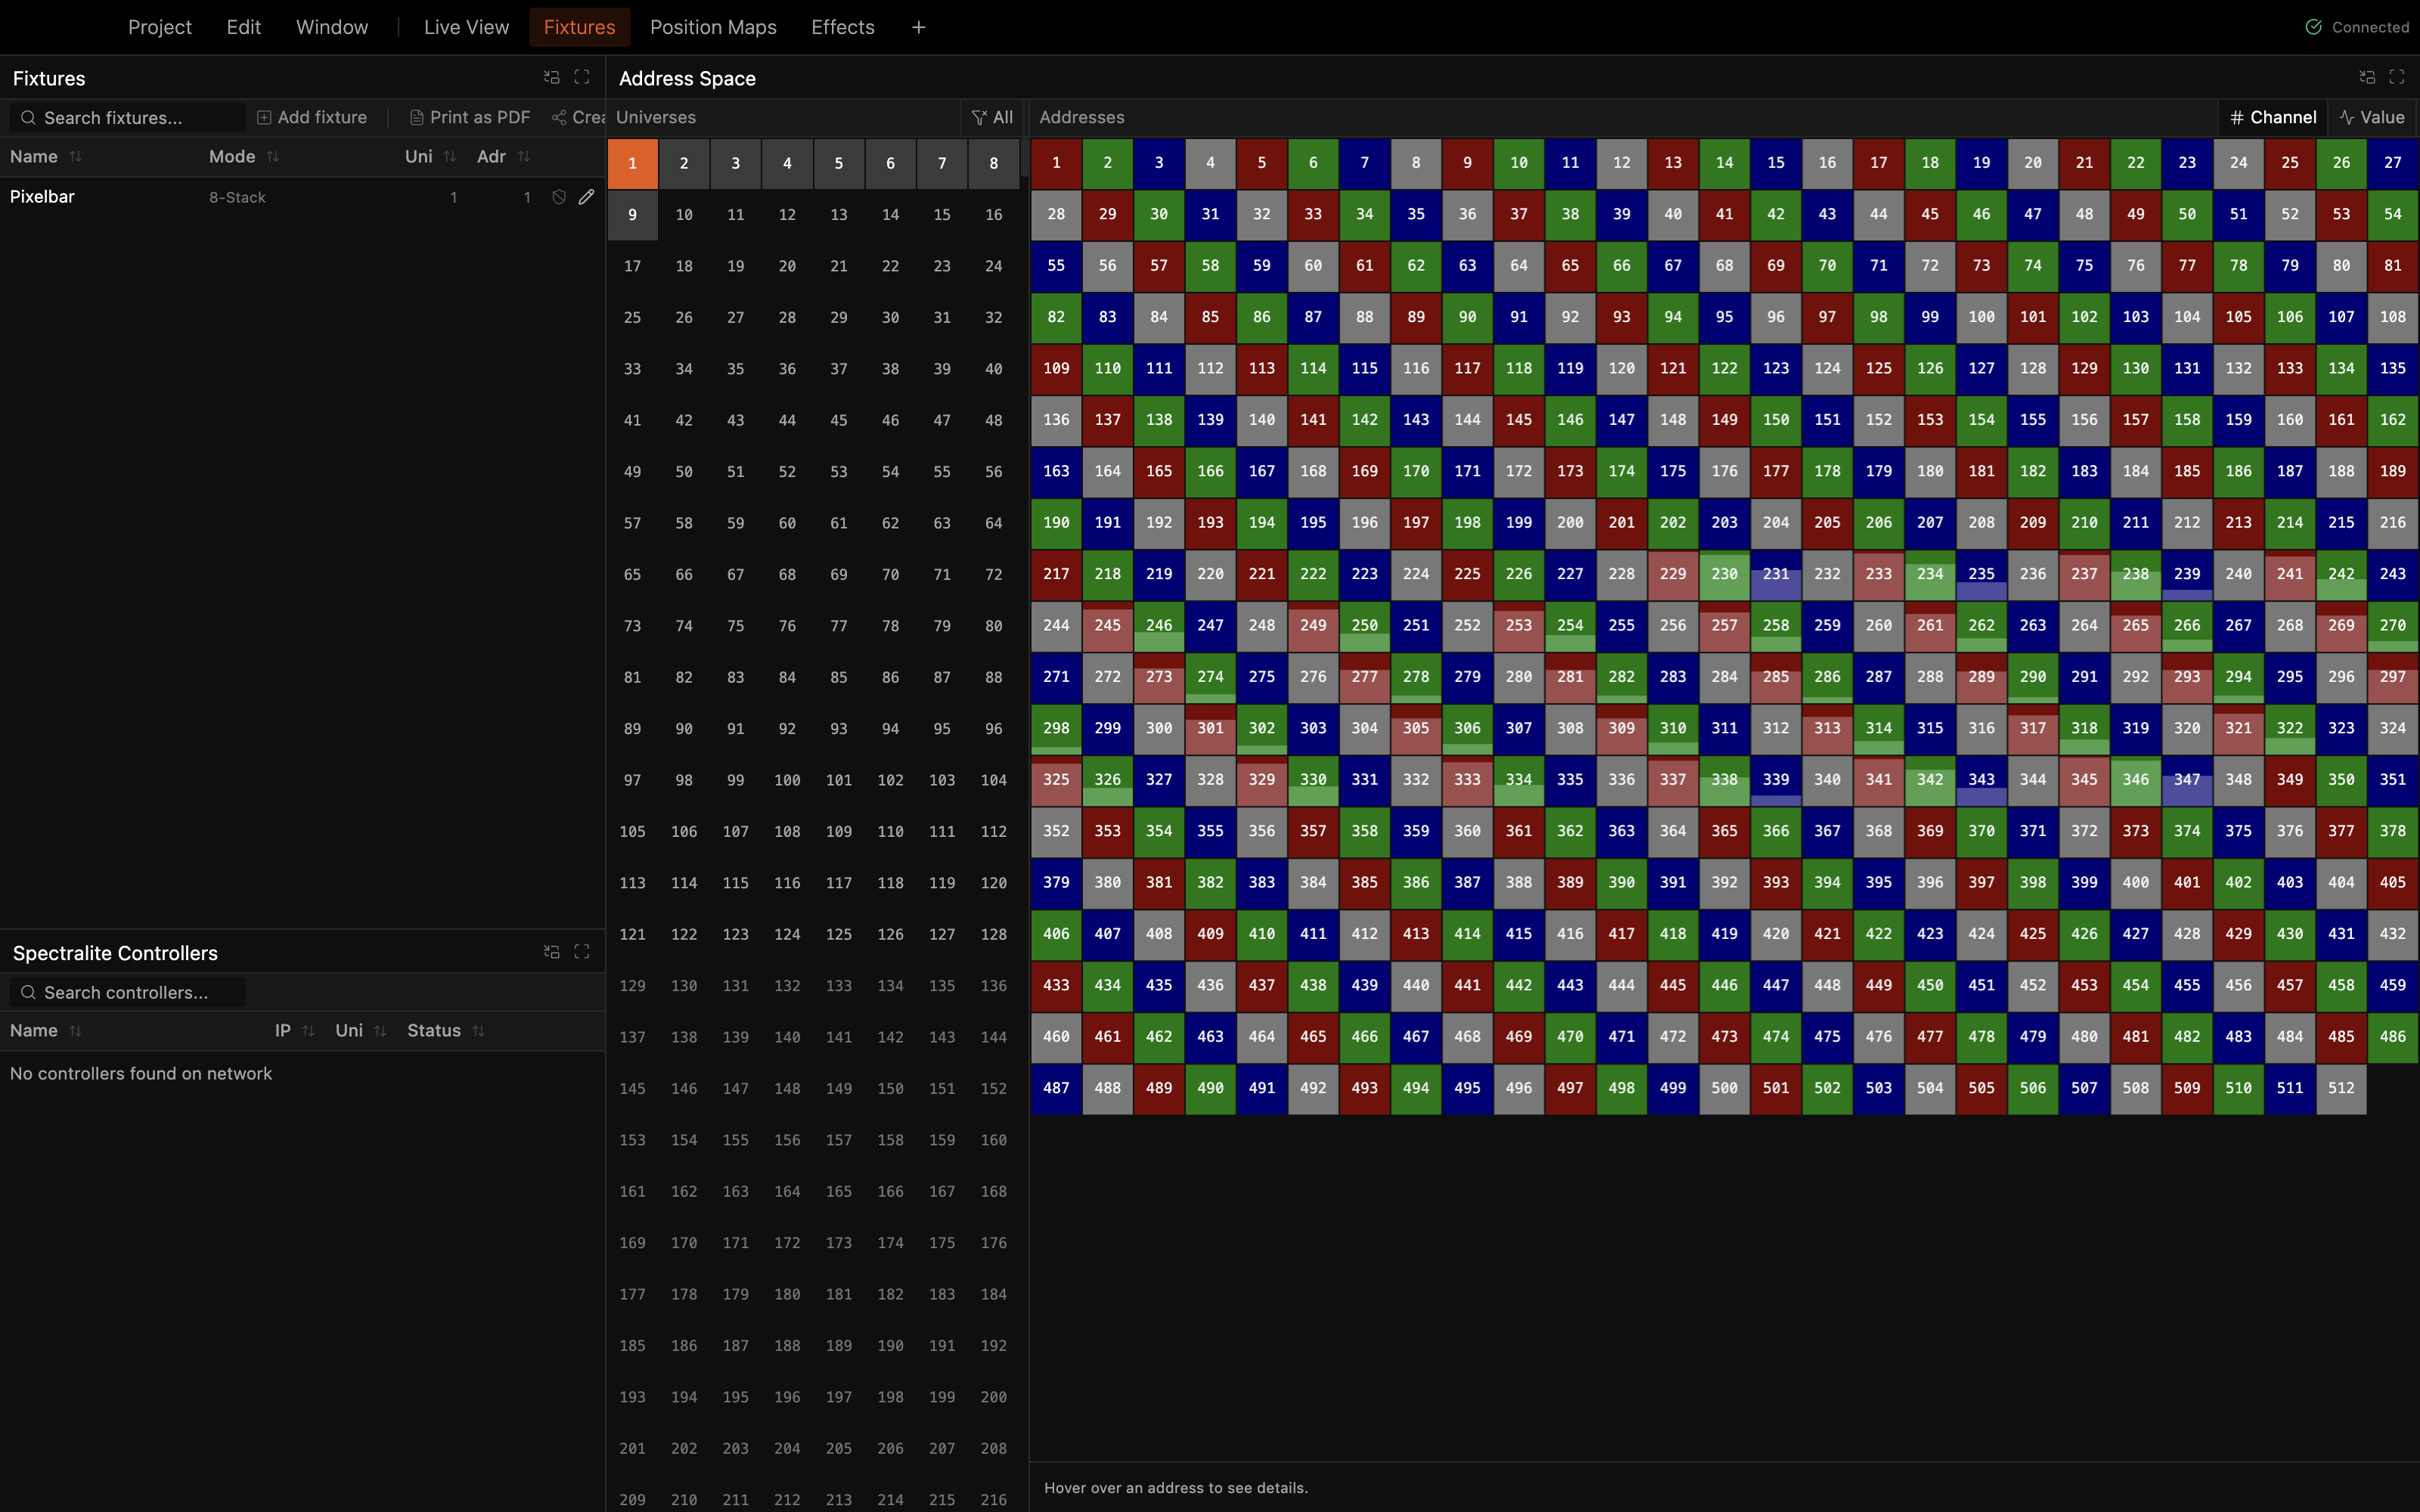
Task: Select universe 9
Action: 632,215
